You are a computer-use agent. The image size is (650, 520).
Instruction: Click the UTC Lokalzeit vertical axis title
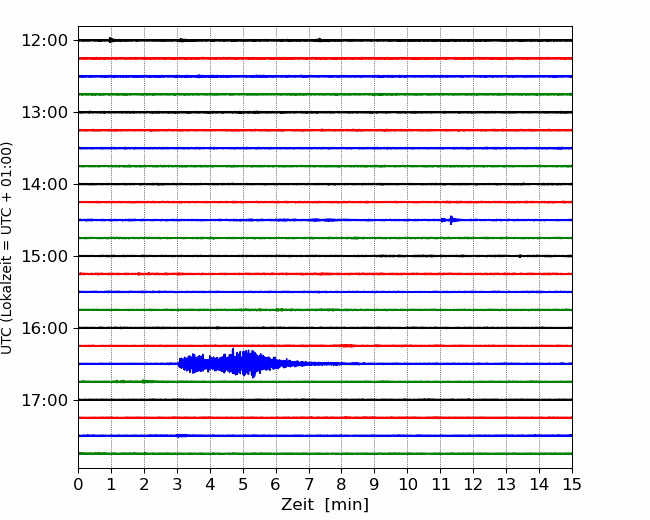tap(7, 248)
